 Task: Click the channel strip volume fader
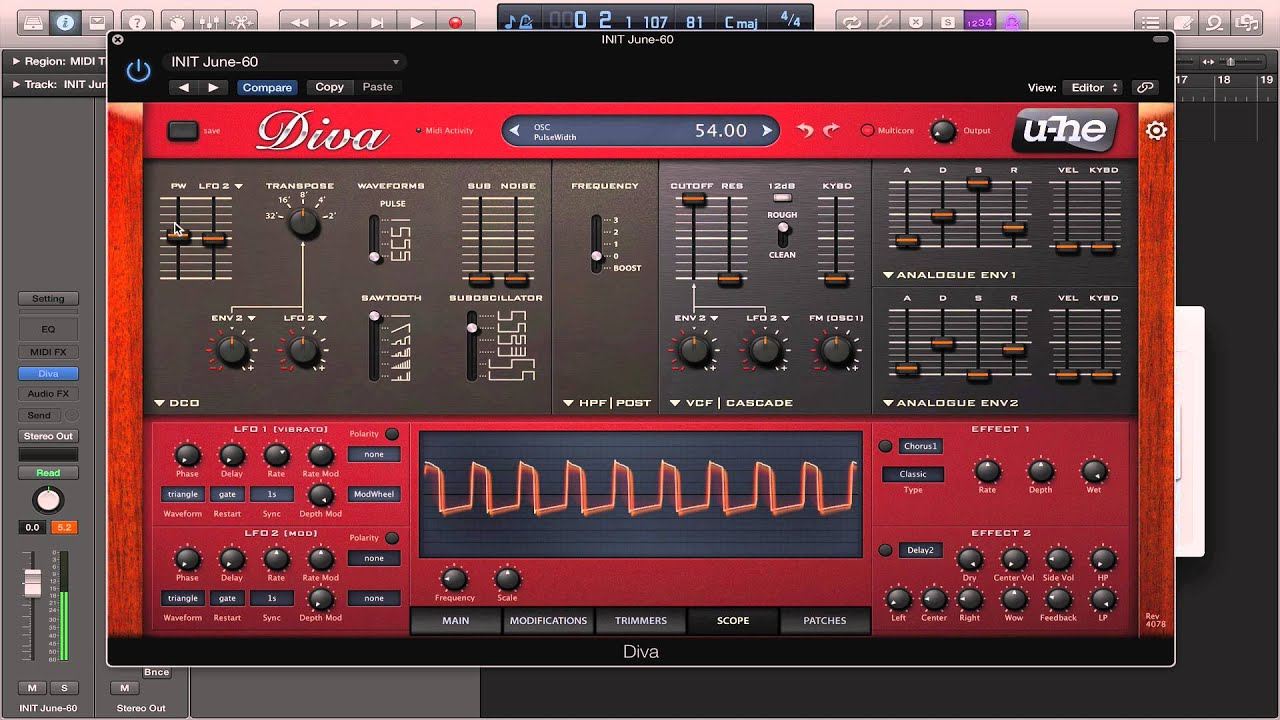pos(32,583)
